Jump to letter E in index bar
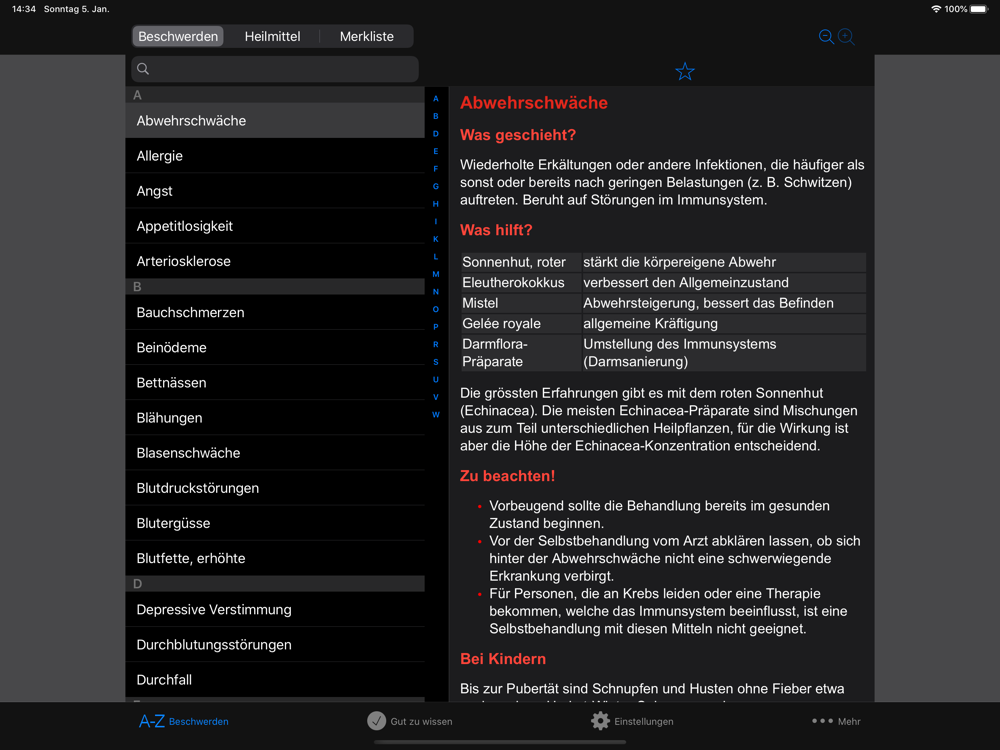 [436, 151]
